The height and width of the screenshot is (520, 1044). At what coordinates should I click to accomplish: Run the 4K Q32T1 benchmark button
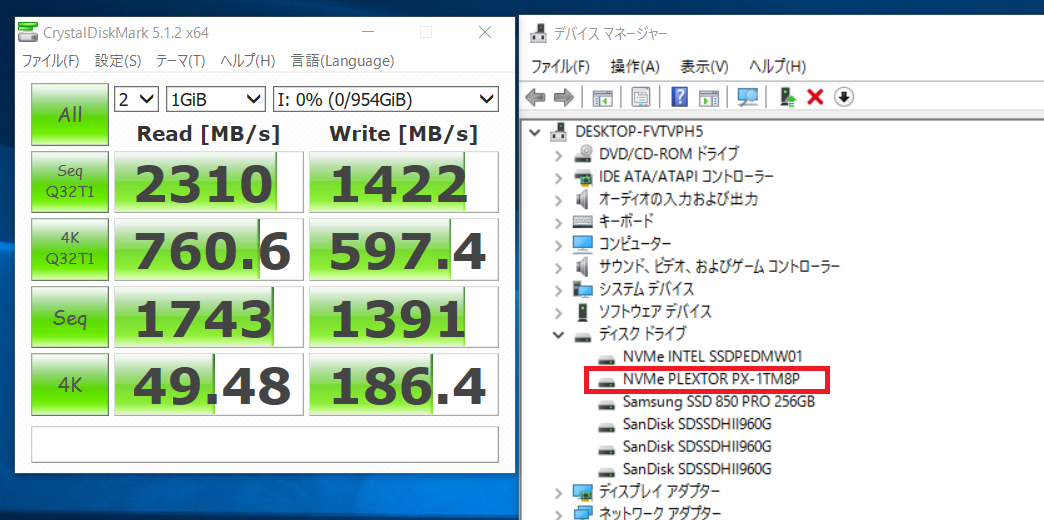pos(70,250)
